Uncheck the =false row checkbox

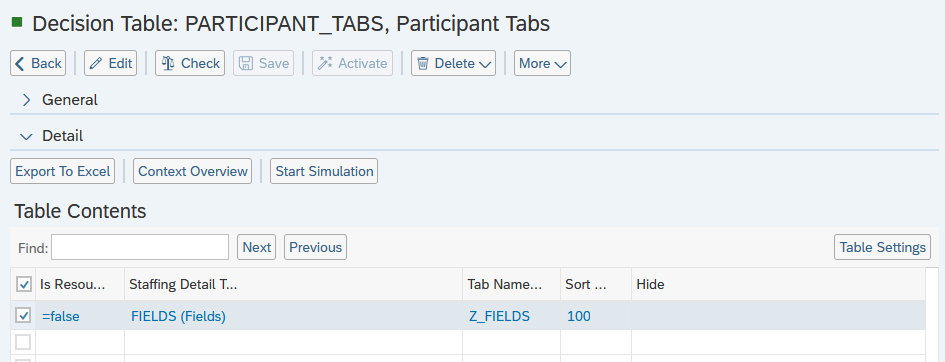tap(23, 316)
